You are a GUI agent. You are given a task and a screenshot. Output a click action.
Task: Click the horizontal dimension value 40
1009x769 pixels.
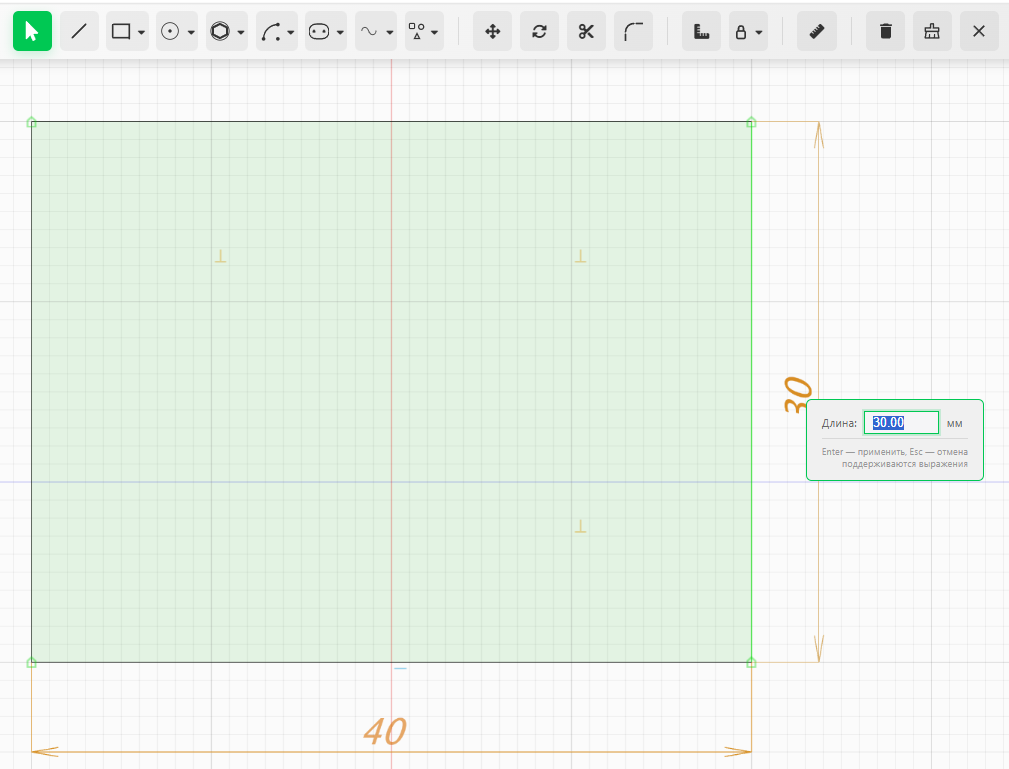[x=385, y=731]
